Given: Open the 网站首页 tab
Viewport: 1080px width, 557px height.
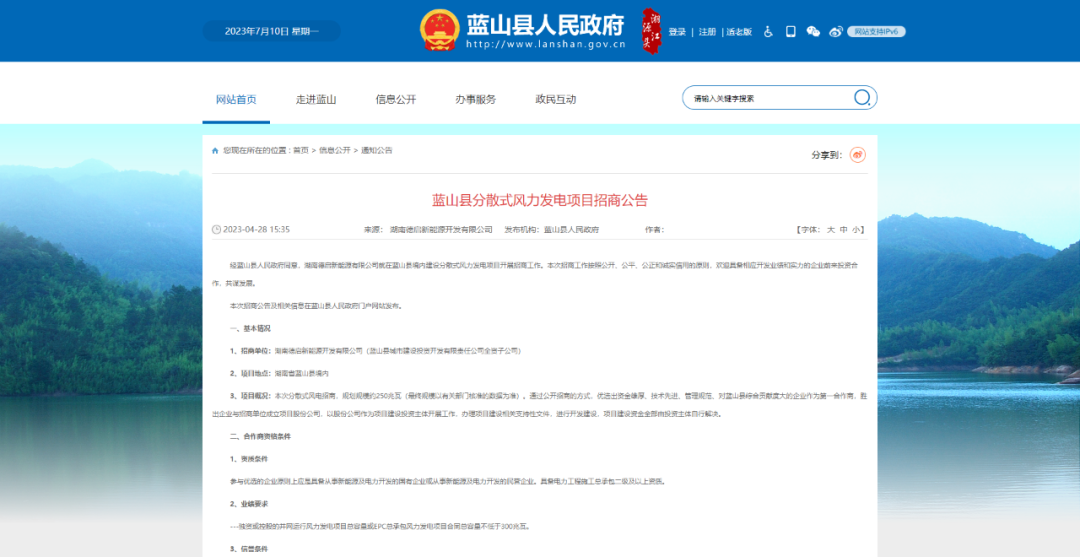Looking at the screenshot, I should point(236,99).
